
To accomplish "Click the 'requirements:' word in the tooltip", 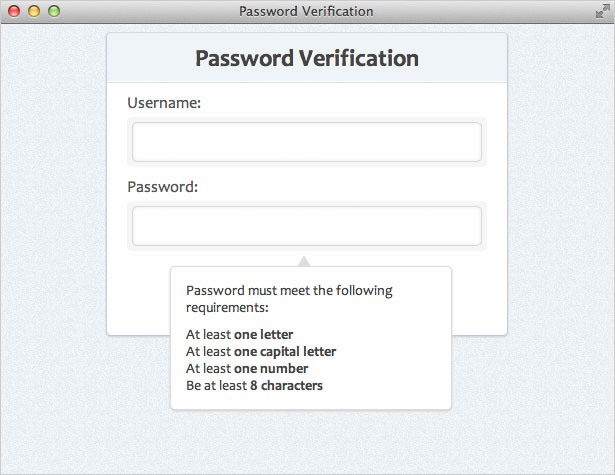I will point(227,308).
